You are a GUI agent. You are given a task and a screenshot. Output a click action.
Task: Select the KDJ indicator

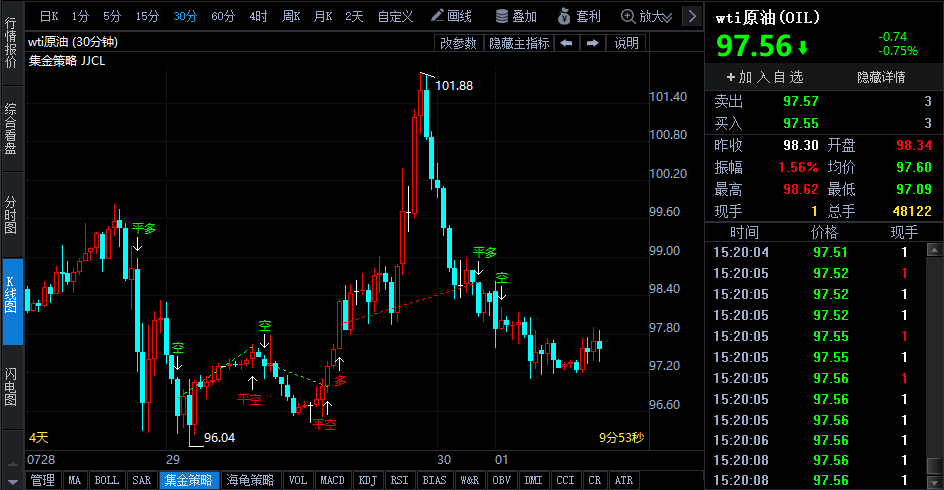coord(367,480)
